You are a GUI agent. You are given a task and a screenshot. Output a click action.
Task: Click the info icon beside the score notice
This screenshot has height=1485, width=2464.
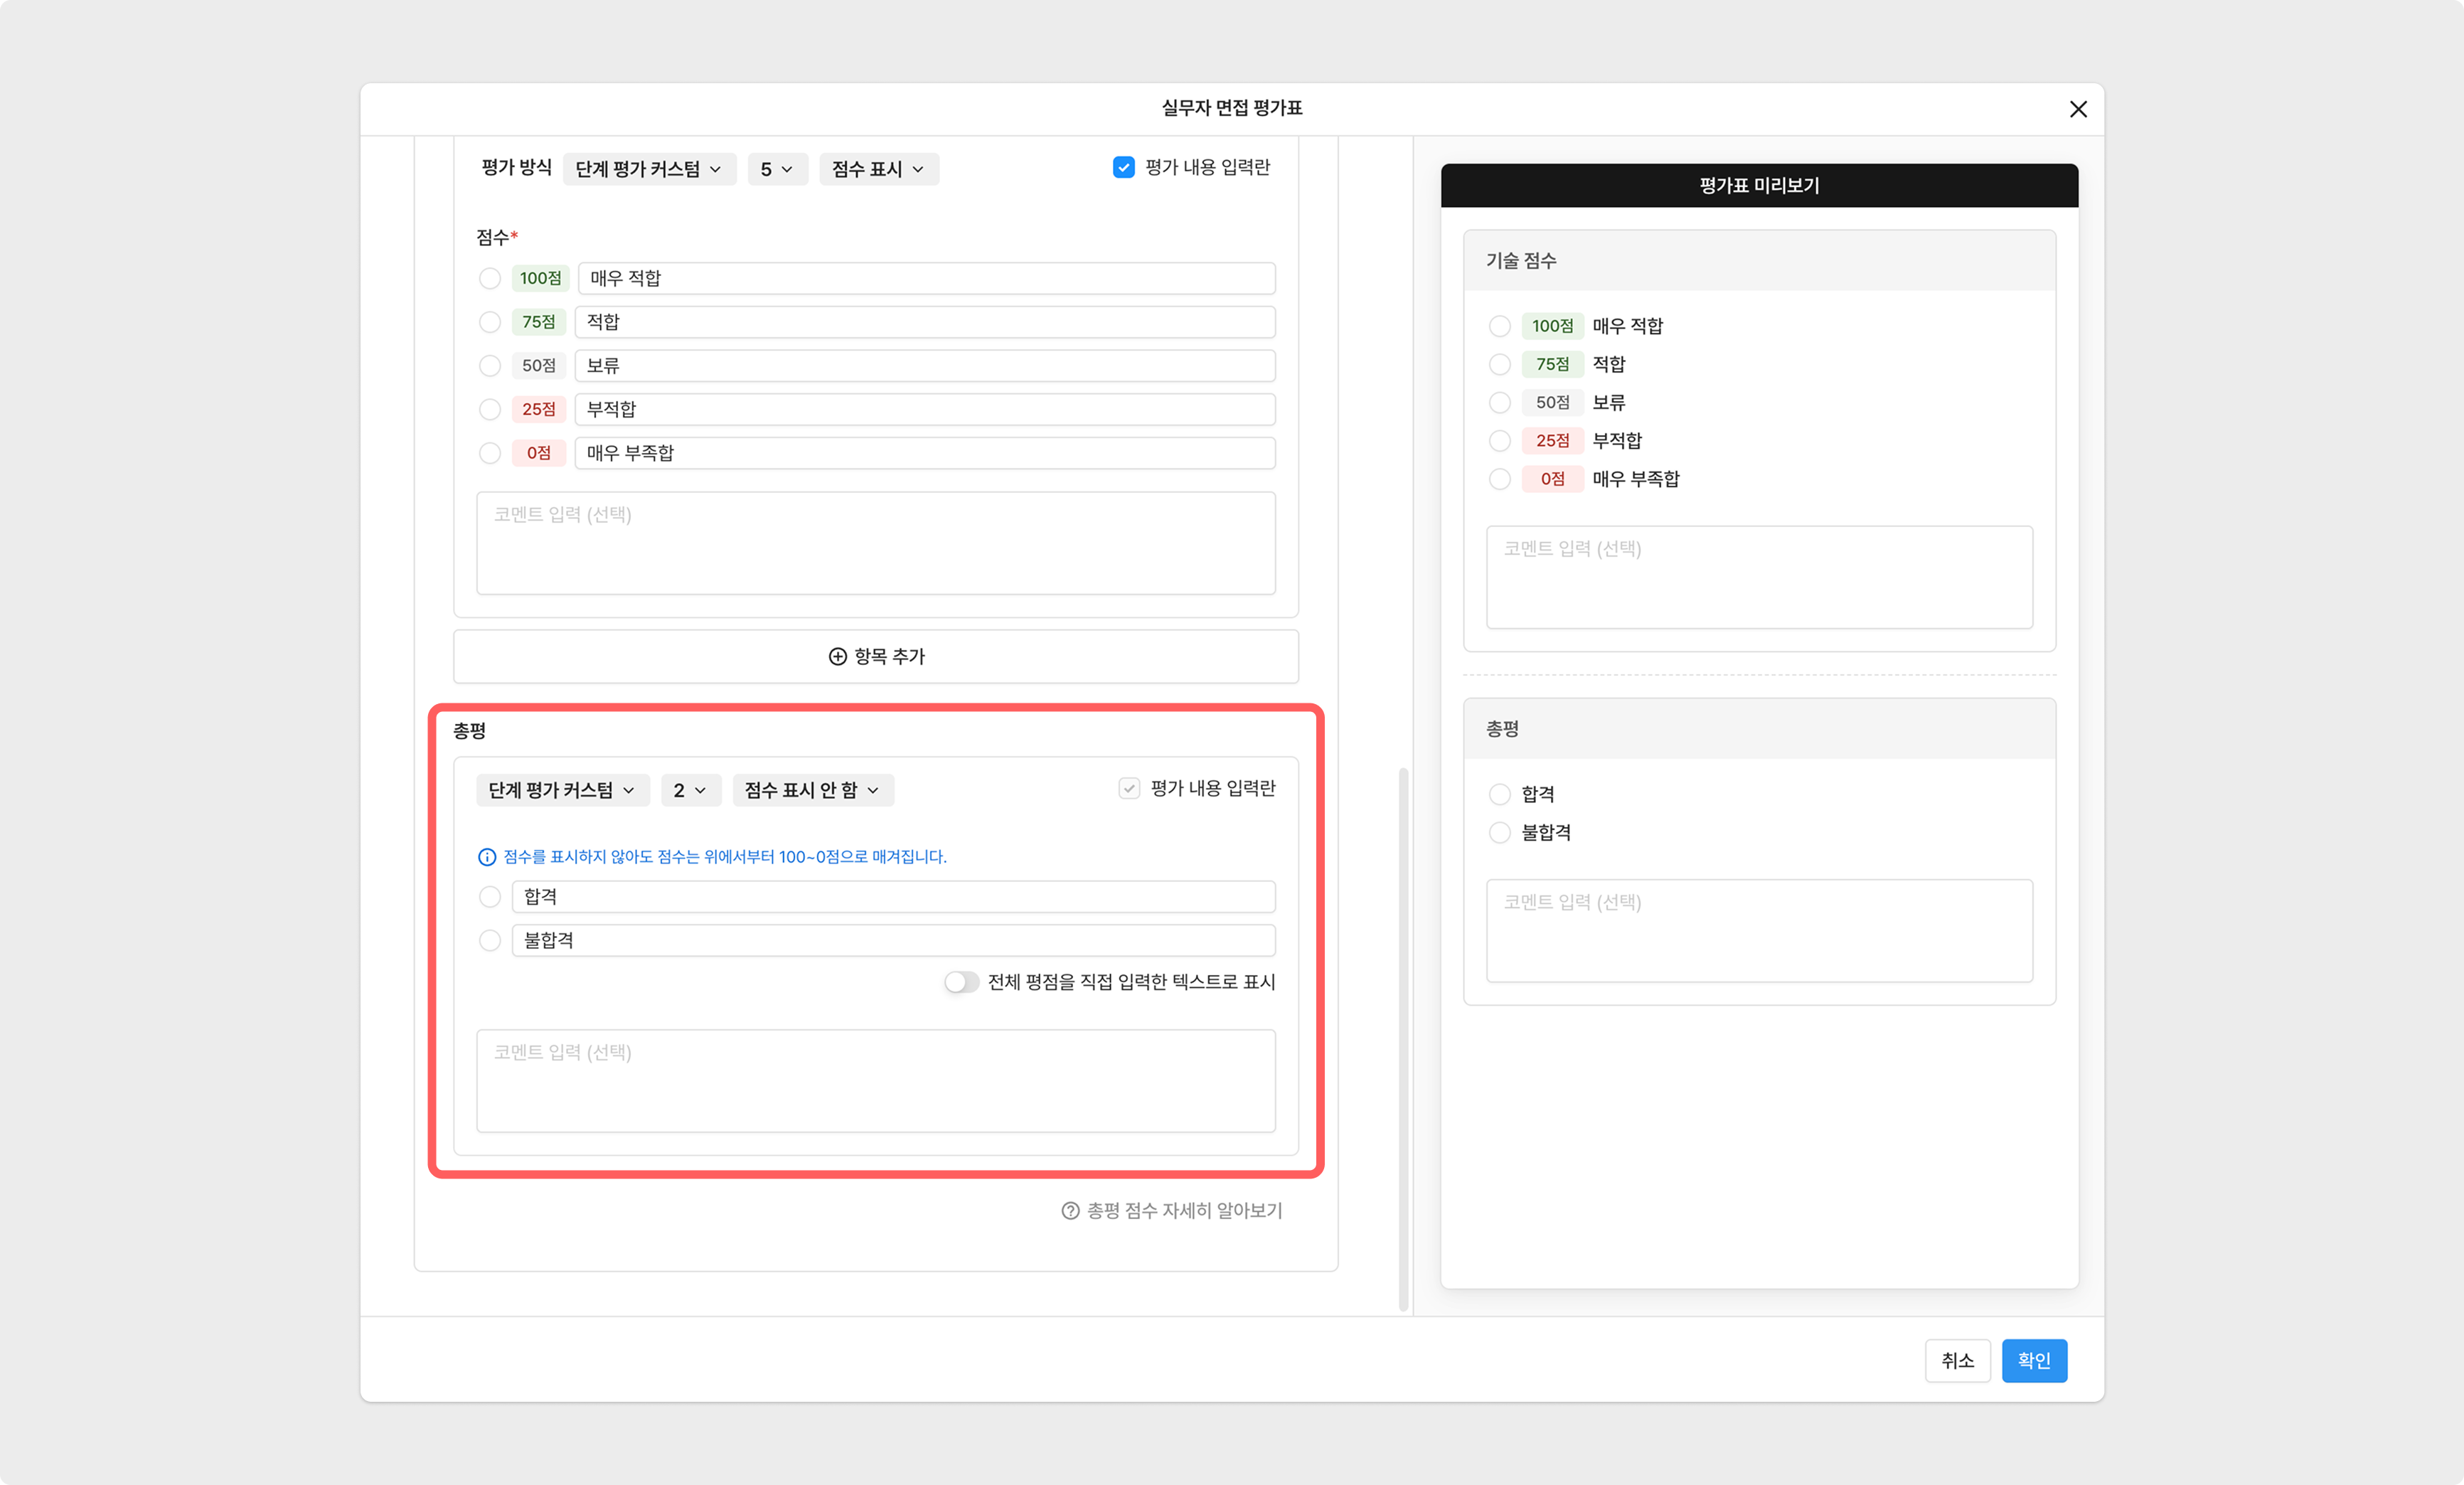[487, 857]
